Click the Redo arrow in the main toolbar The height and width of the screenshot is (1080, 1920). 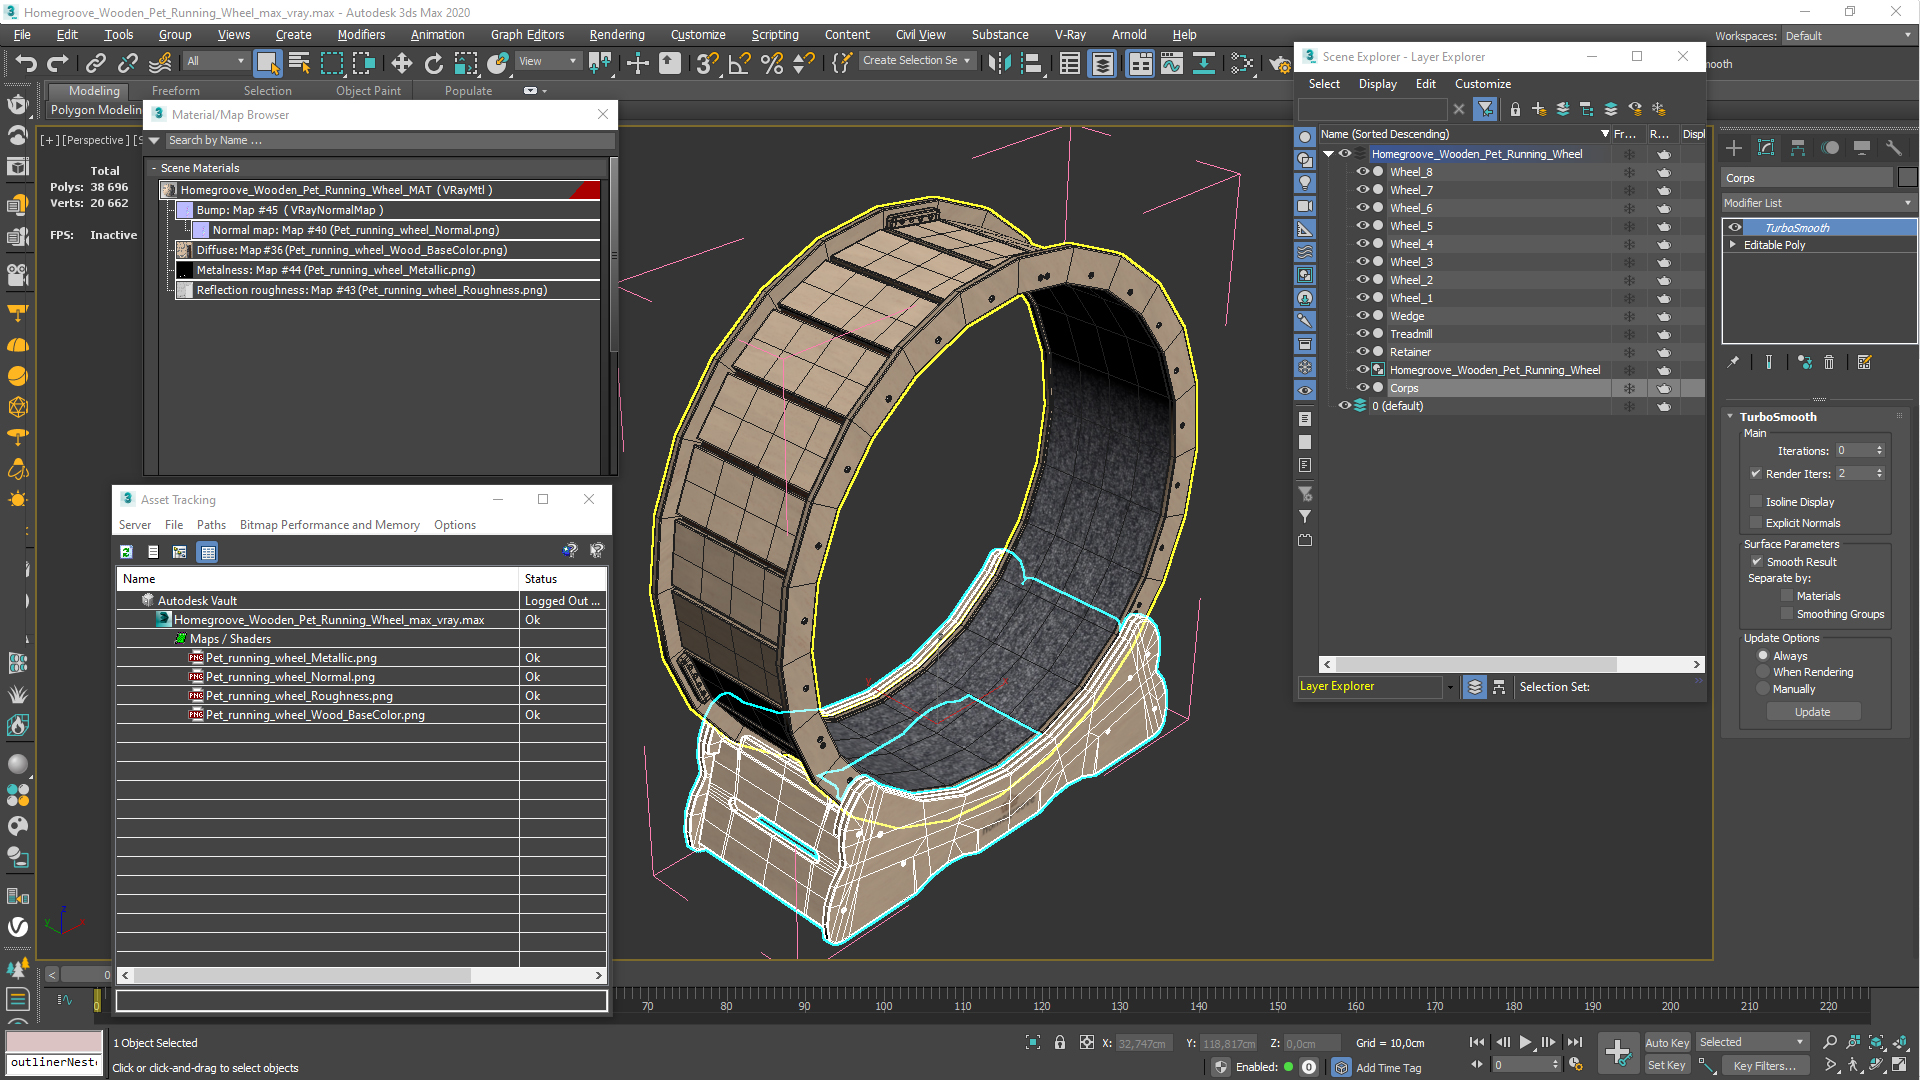click(58, 63)
